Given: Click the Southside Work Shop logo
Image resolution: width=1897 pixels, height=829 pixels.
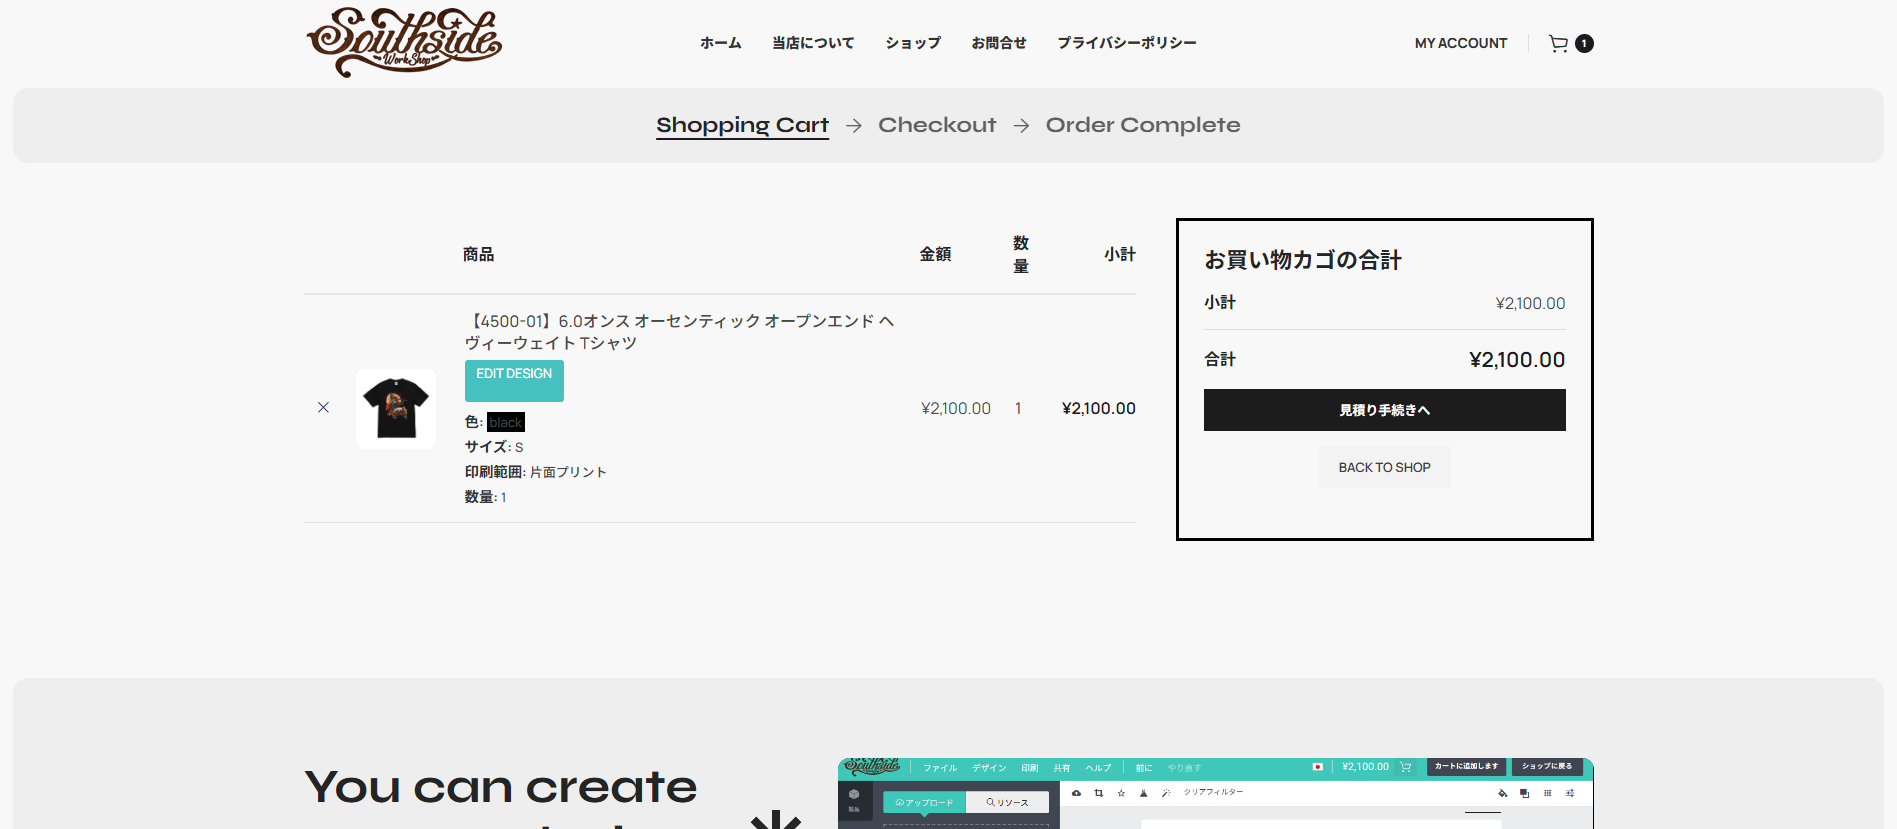Looking at the screenshot, I should (x=404, y=42).
